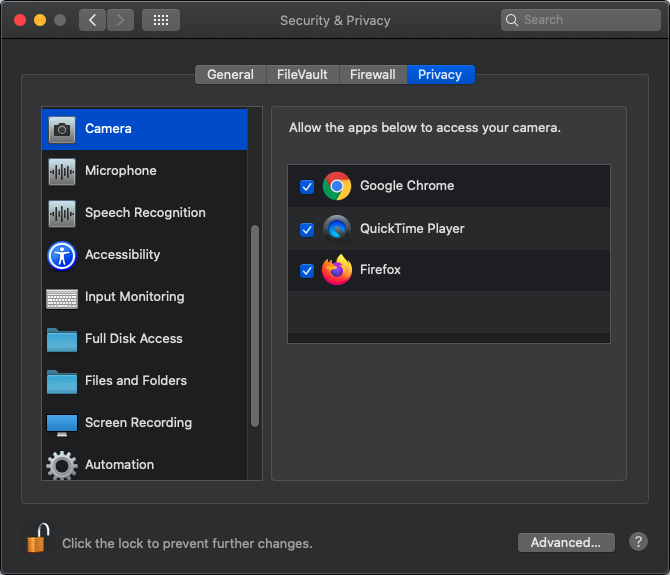Open the Automation gear icon

(62, 465)
